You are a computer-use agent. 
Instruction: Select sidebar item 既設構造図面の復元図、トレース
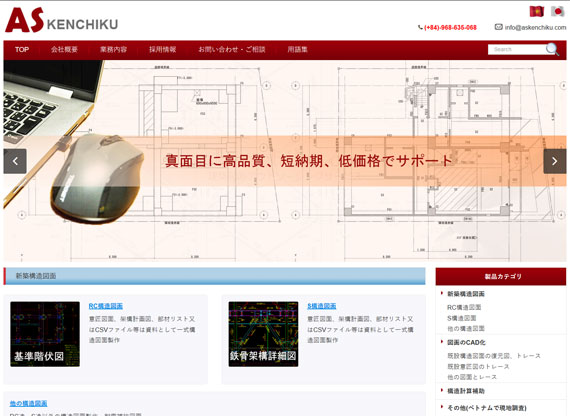tap(494, 356)
